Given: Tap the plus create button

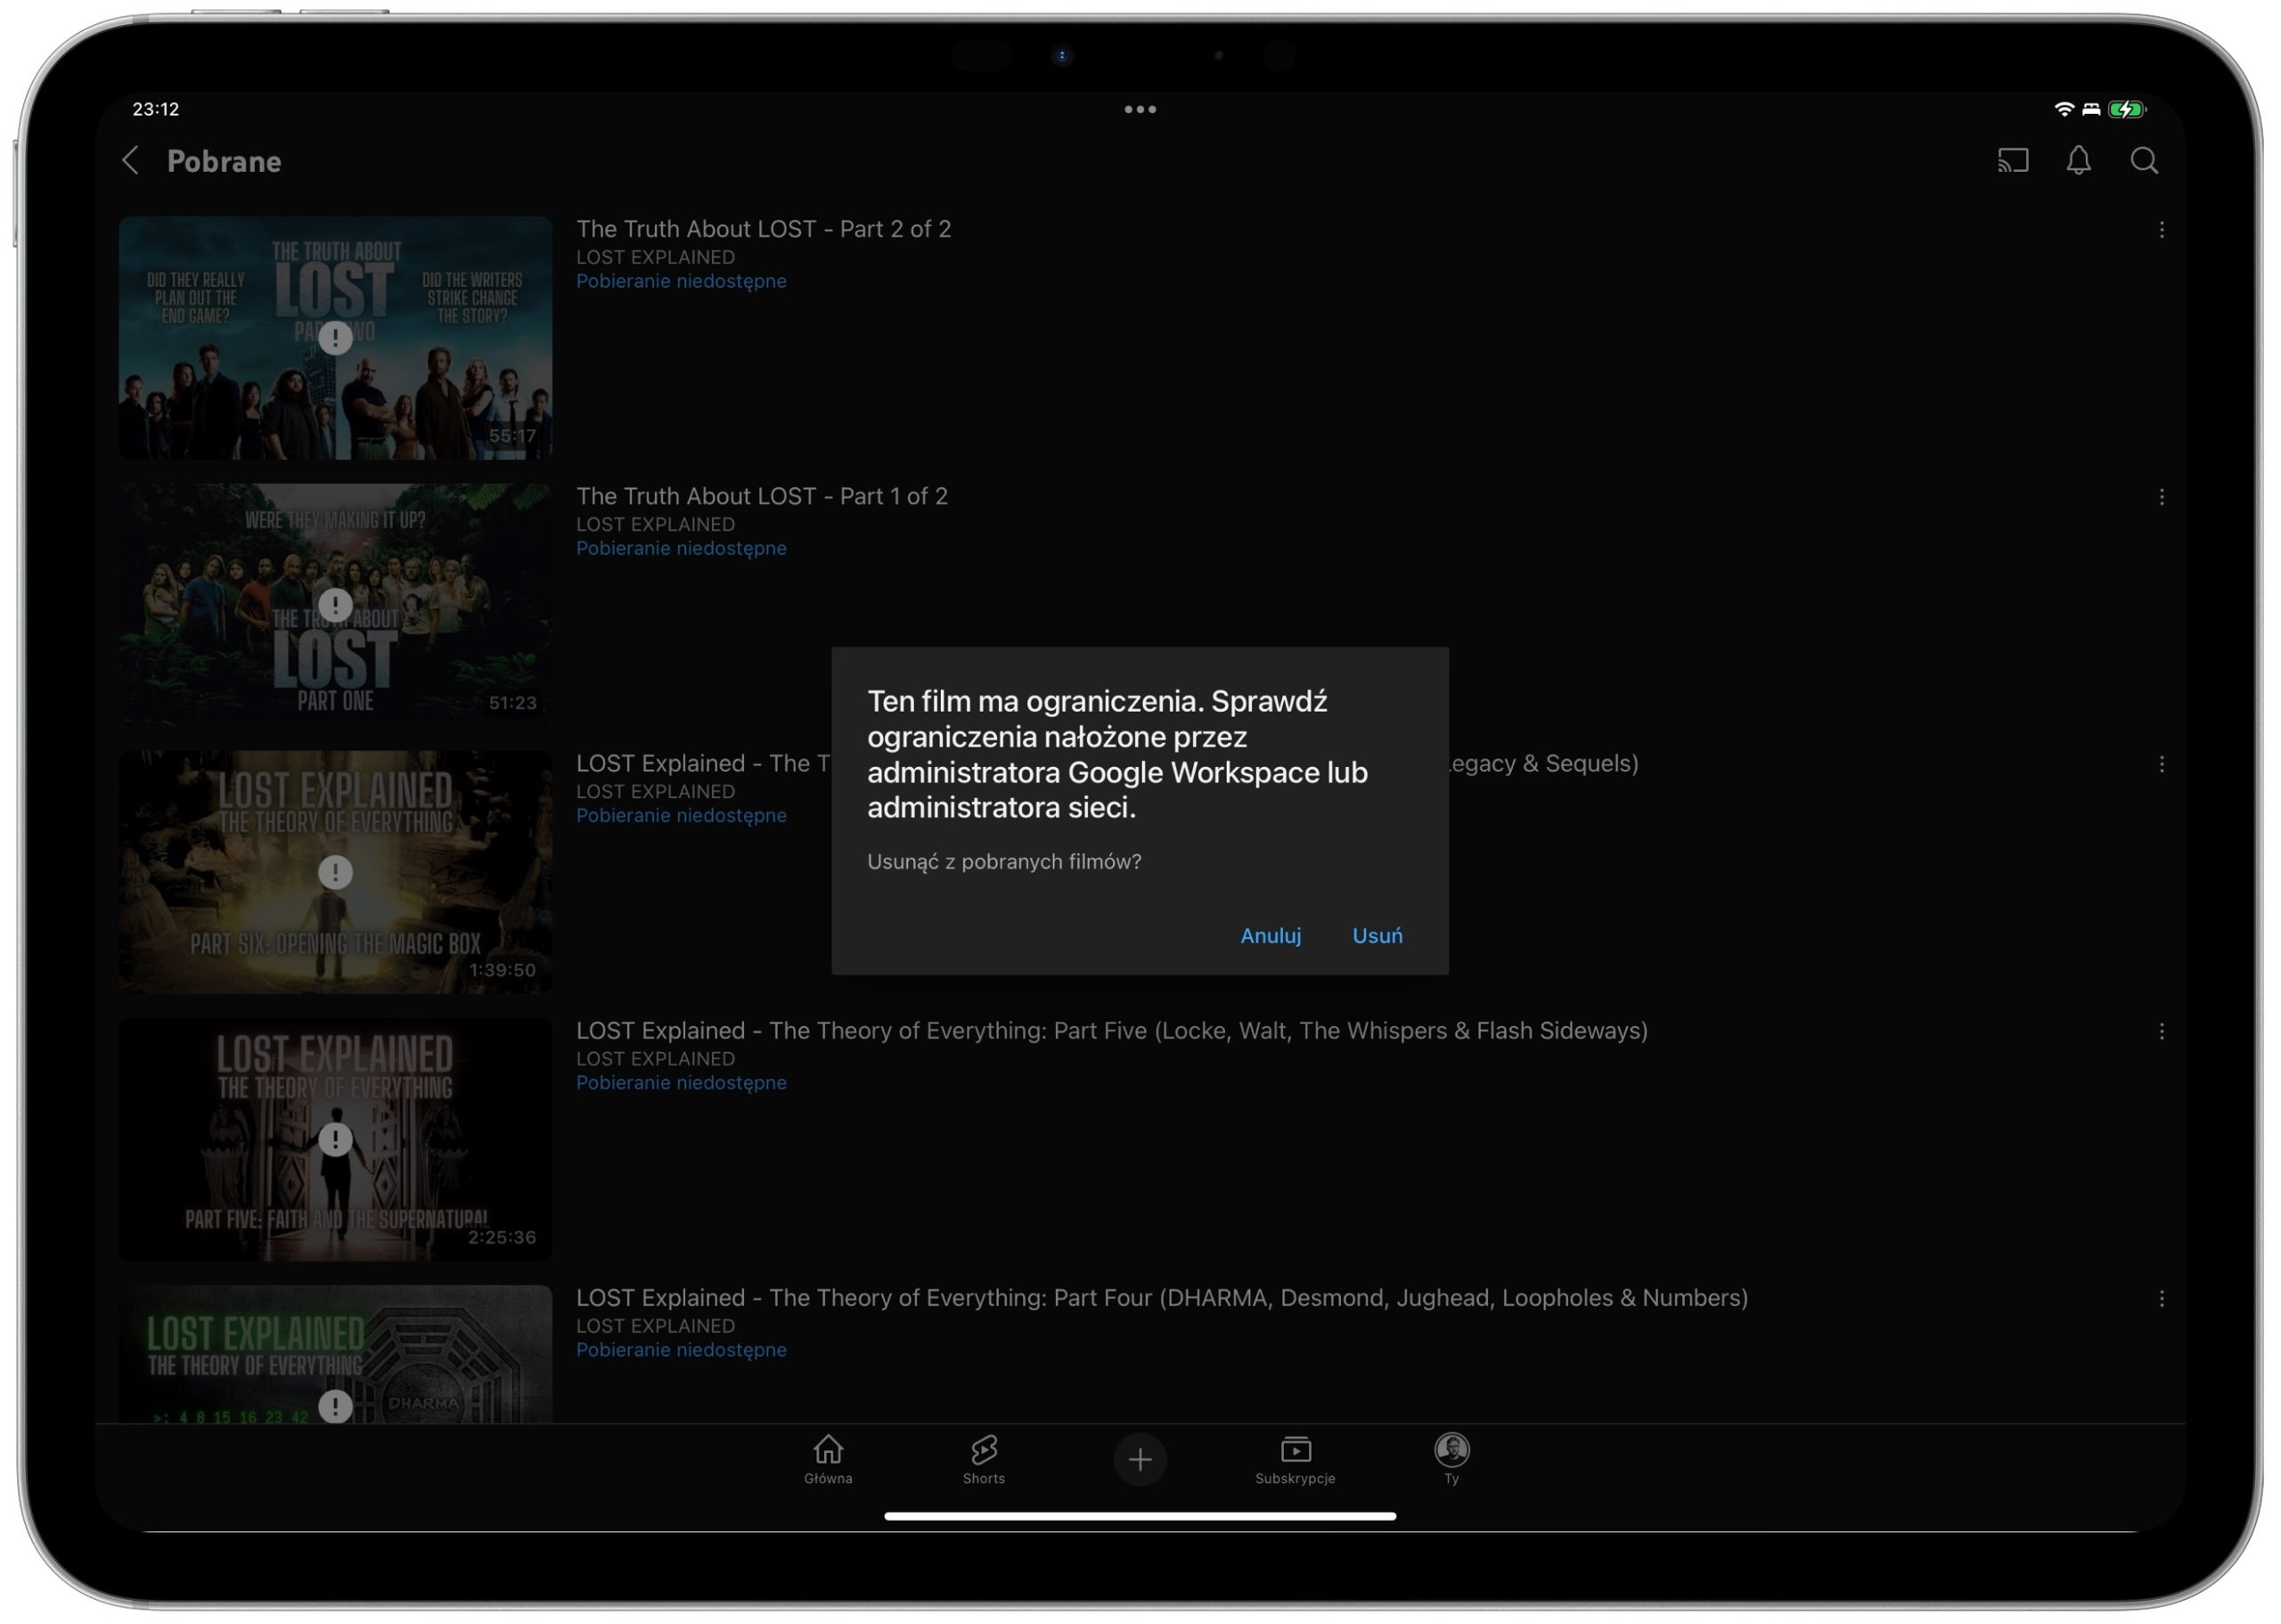Looking at the screenshot, I should click(x=1139, y=1459).
